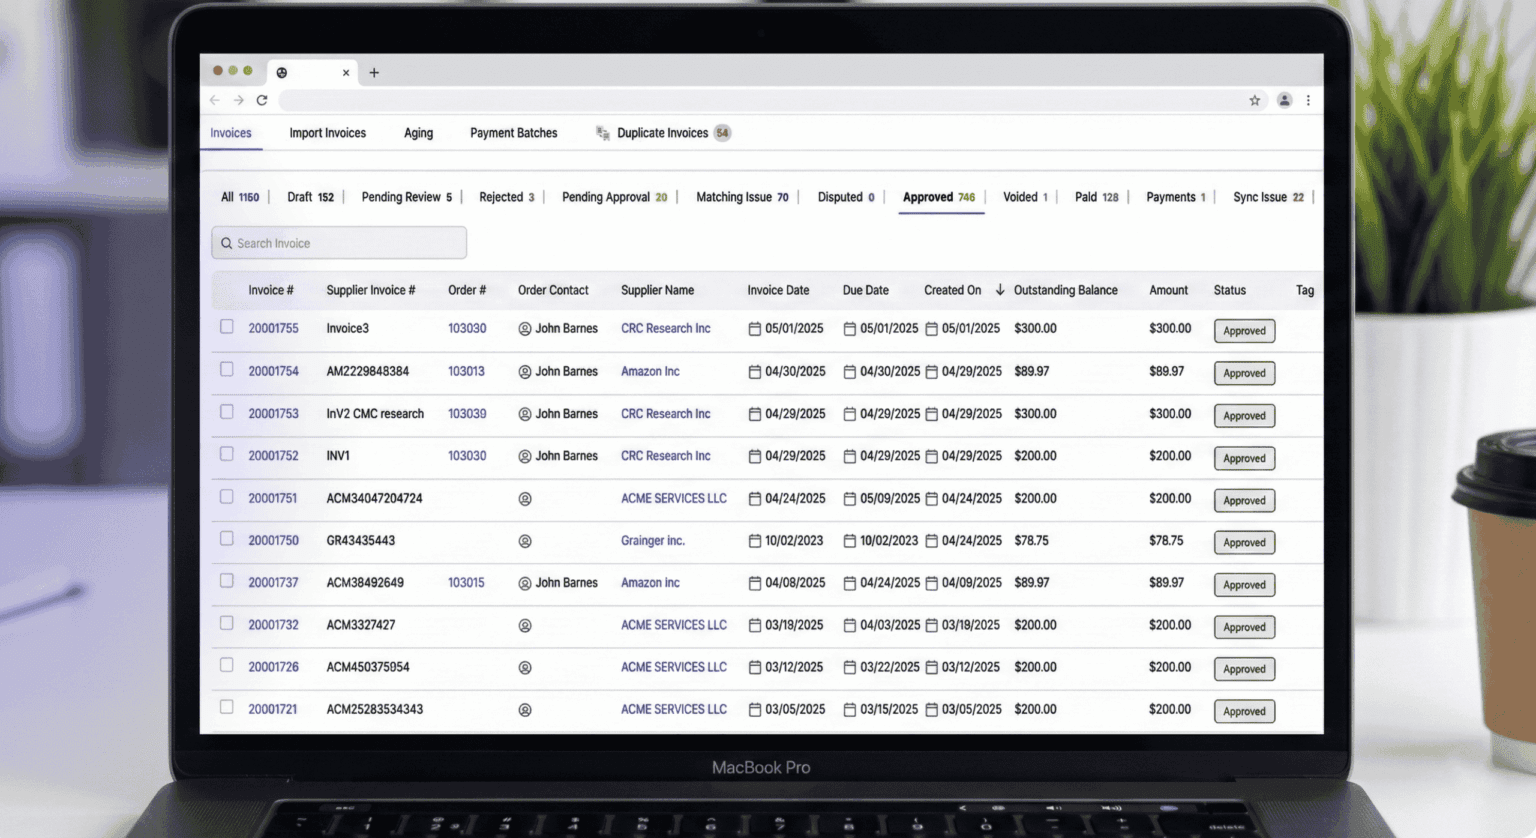Screen dimensions: 1536x838
Task: Sort by the Due Date column header
Action: pos(866,290)
